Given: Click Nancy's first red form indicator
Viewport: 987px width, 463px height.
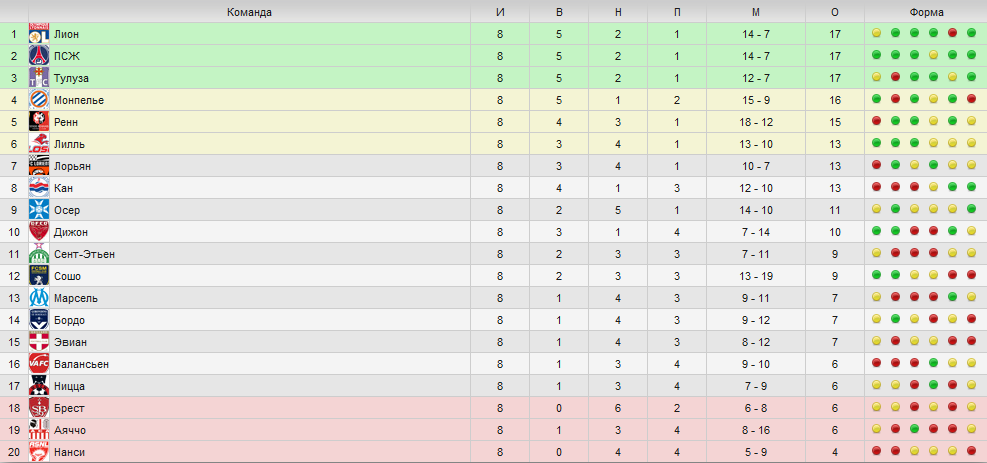Looking at the screenshot, I should (876, 451).
